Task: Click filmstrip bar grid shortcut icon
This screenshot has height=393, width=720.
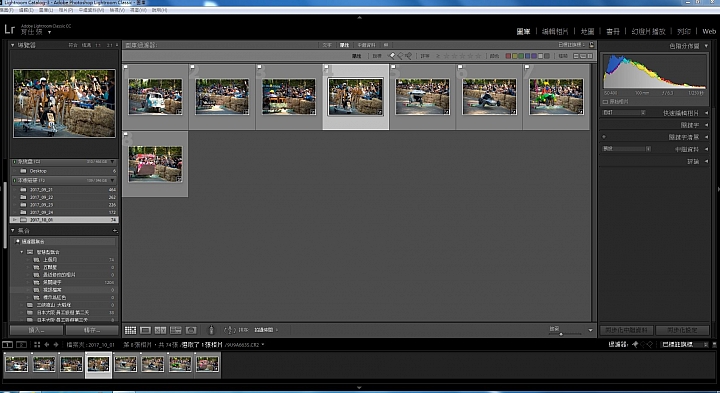Action: (x=37, y=344)
